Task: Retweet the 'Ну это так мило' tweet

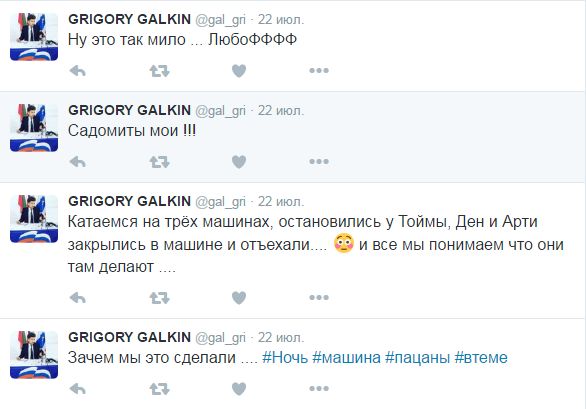Action: tap(160, 71)
